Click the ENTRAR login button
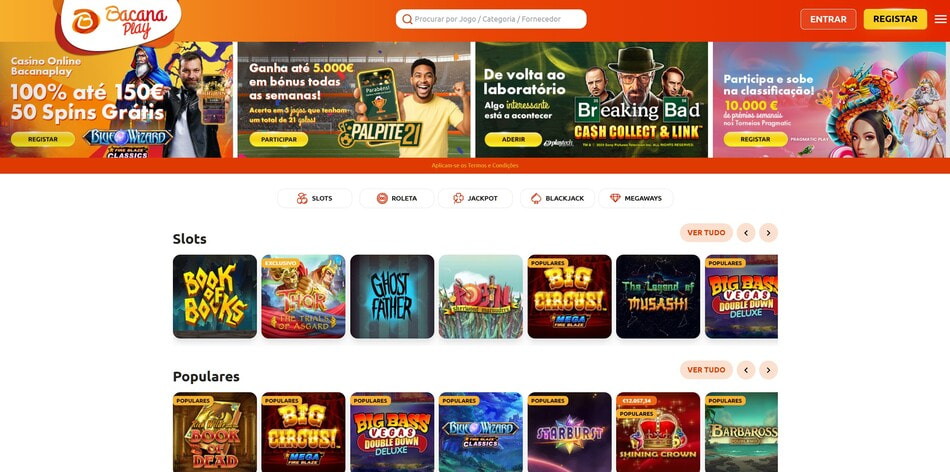The image size is (950, 472). (828, 19)
